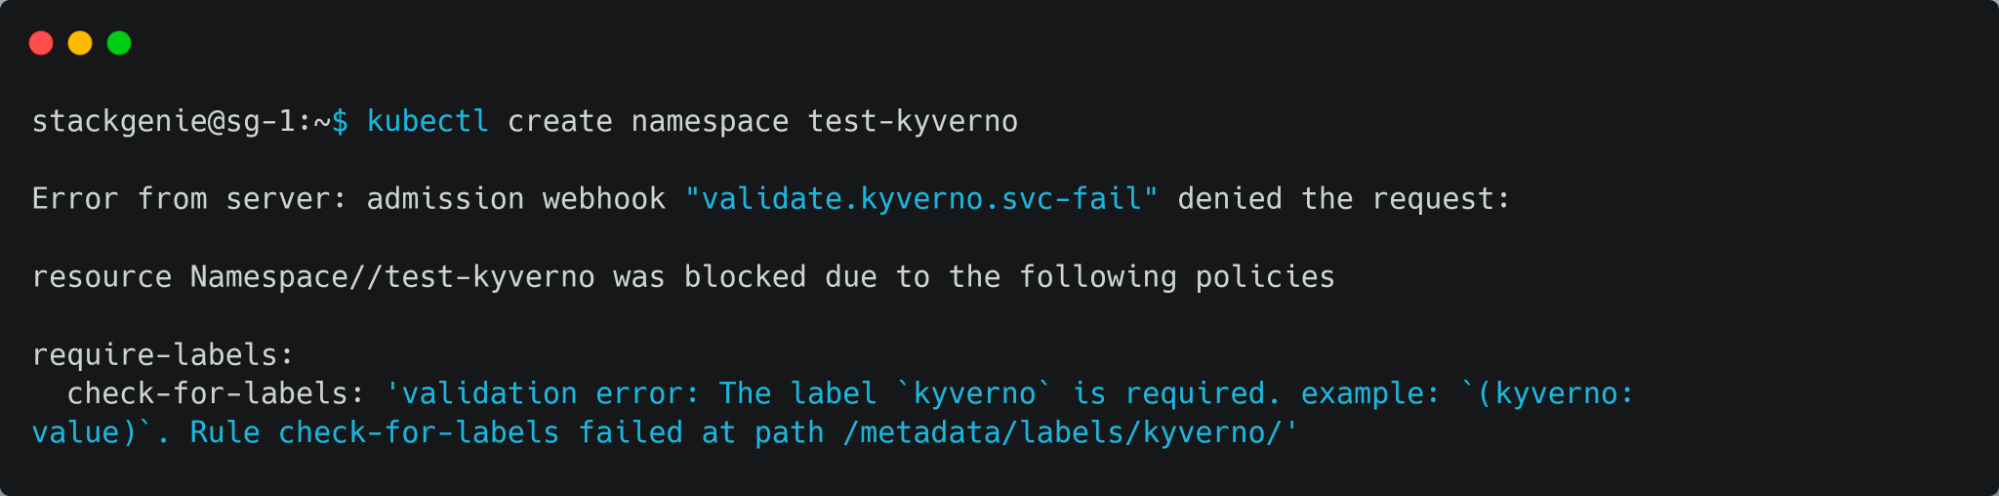Click 'denied the request:' text
Image resolution: width=1999 pixels, height=496 pixels.
click(1344, 199)
